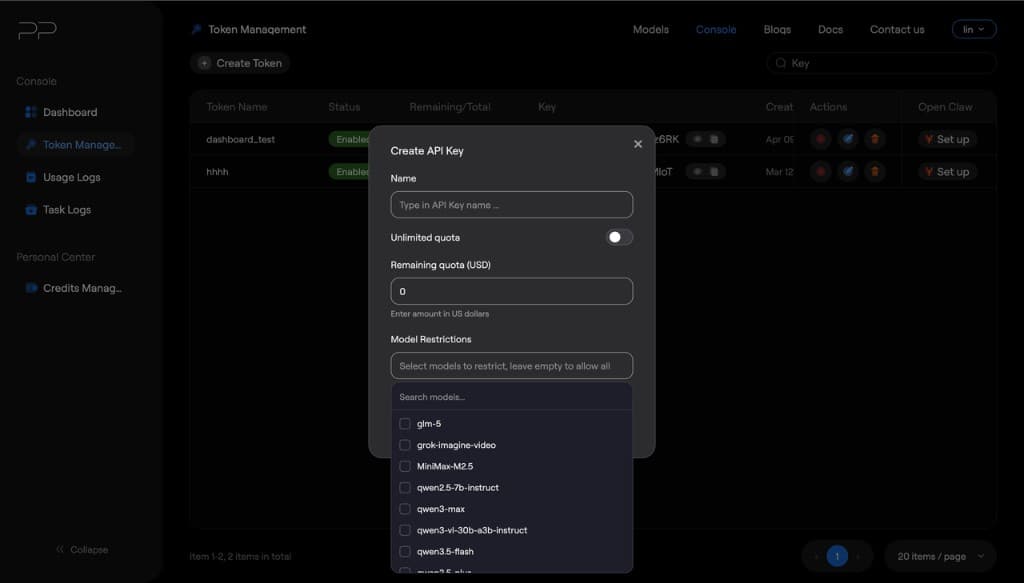Click the hhhh token name cell
Viewport: 1024px width, 583px height.
point(217,172)
